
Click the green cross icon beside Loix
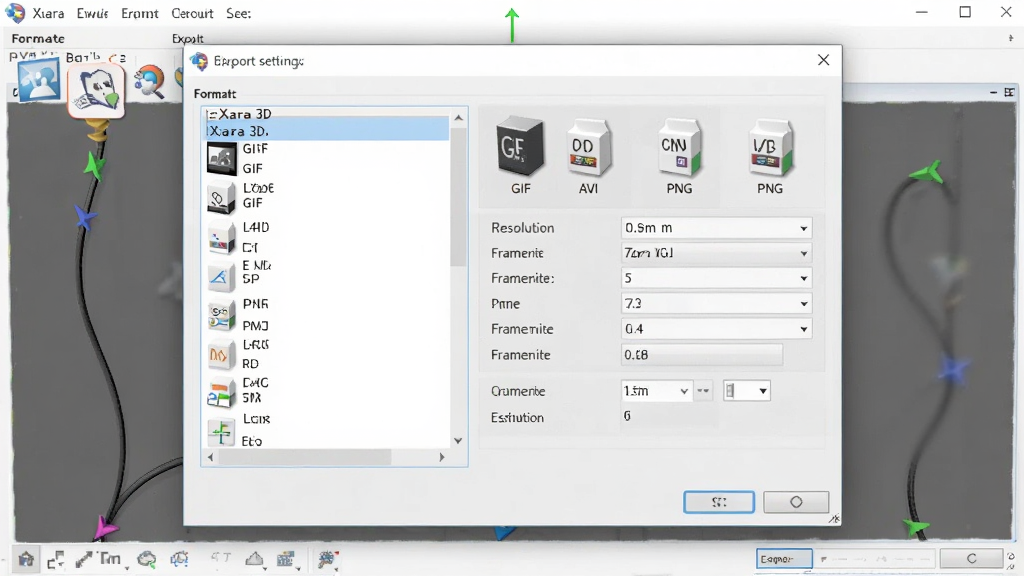[x=221, y=432]
